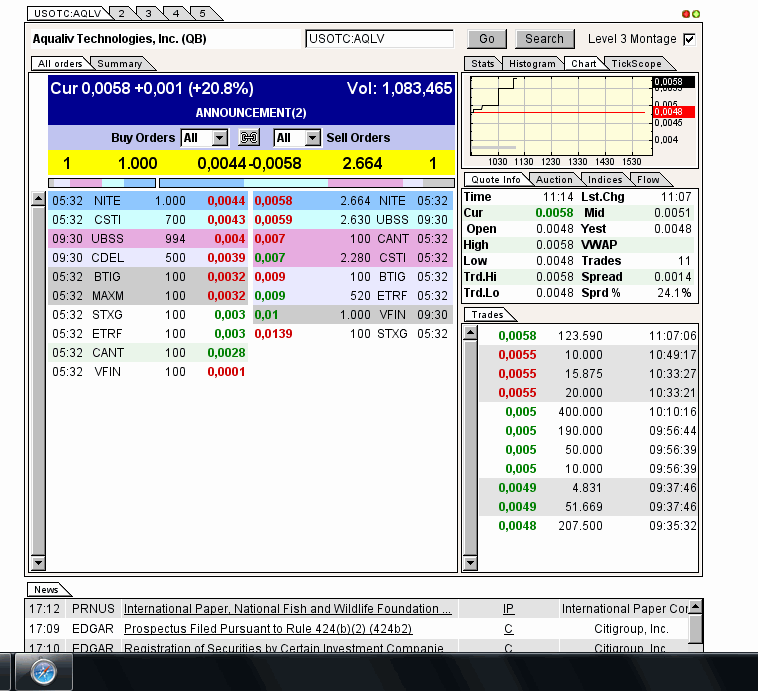The height and width of the screenshot is (691, 758).
Task: Click the Spread value 0.0014
Action: coord(672,277)
